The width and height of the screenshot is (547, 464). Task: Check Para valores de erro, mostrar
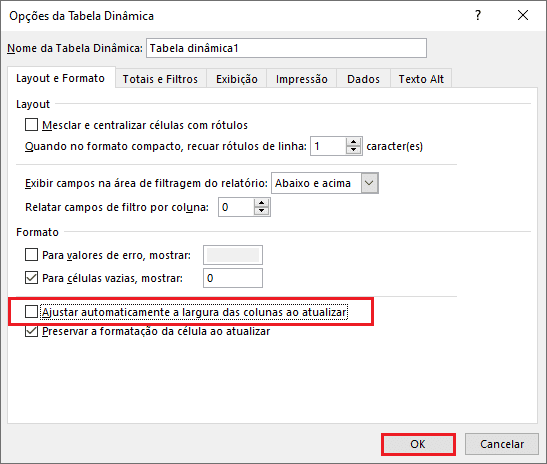[x=31, y=255]
